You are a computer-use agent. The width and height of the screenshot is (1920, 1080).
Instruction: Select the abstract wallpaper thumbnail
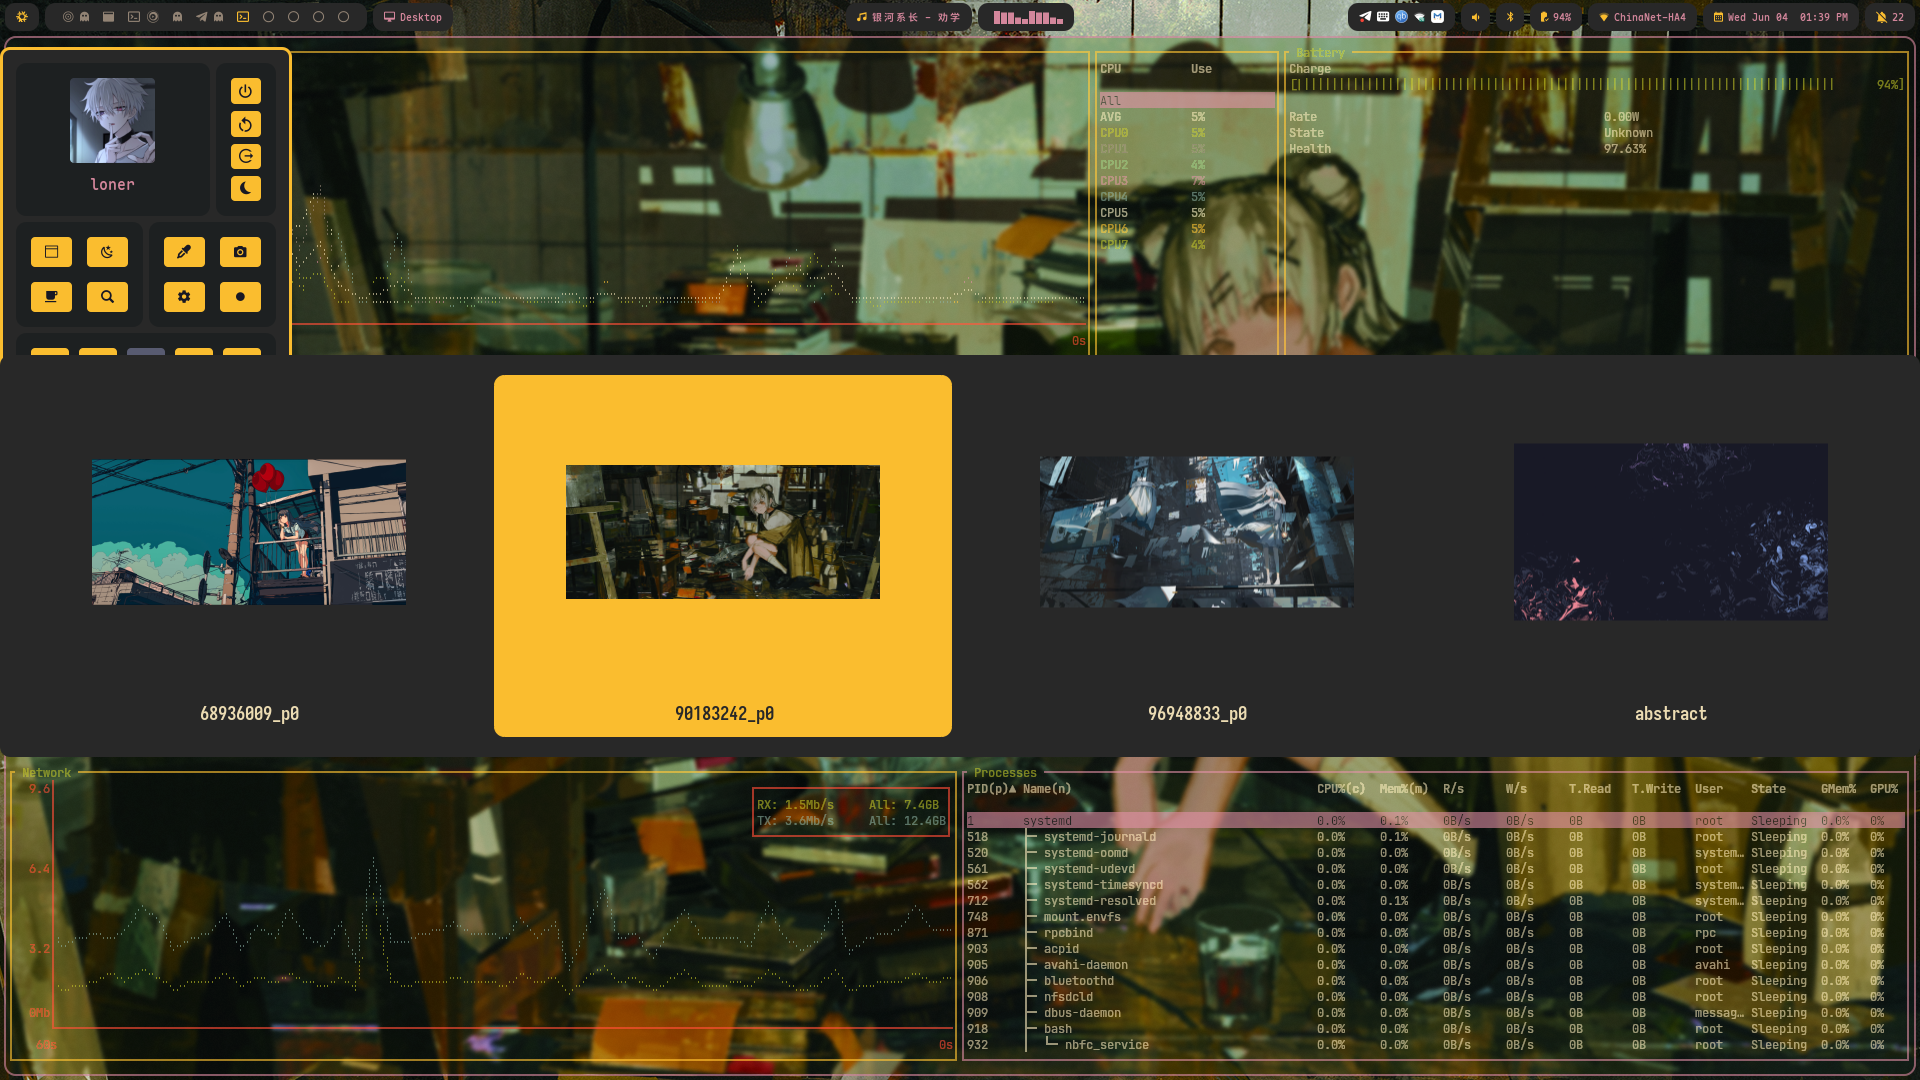click(x=1670, y=532)
